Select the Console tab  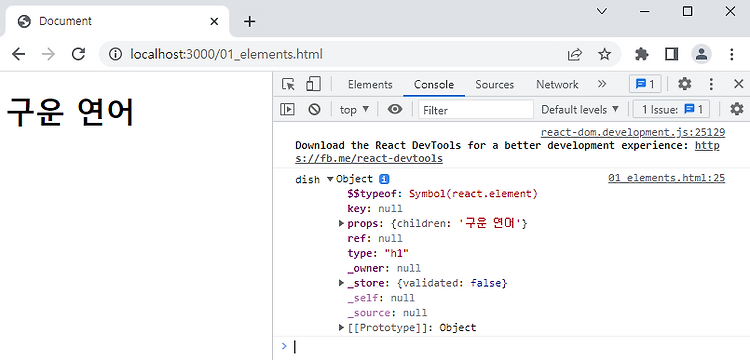pos(434,85)
